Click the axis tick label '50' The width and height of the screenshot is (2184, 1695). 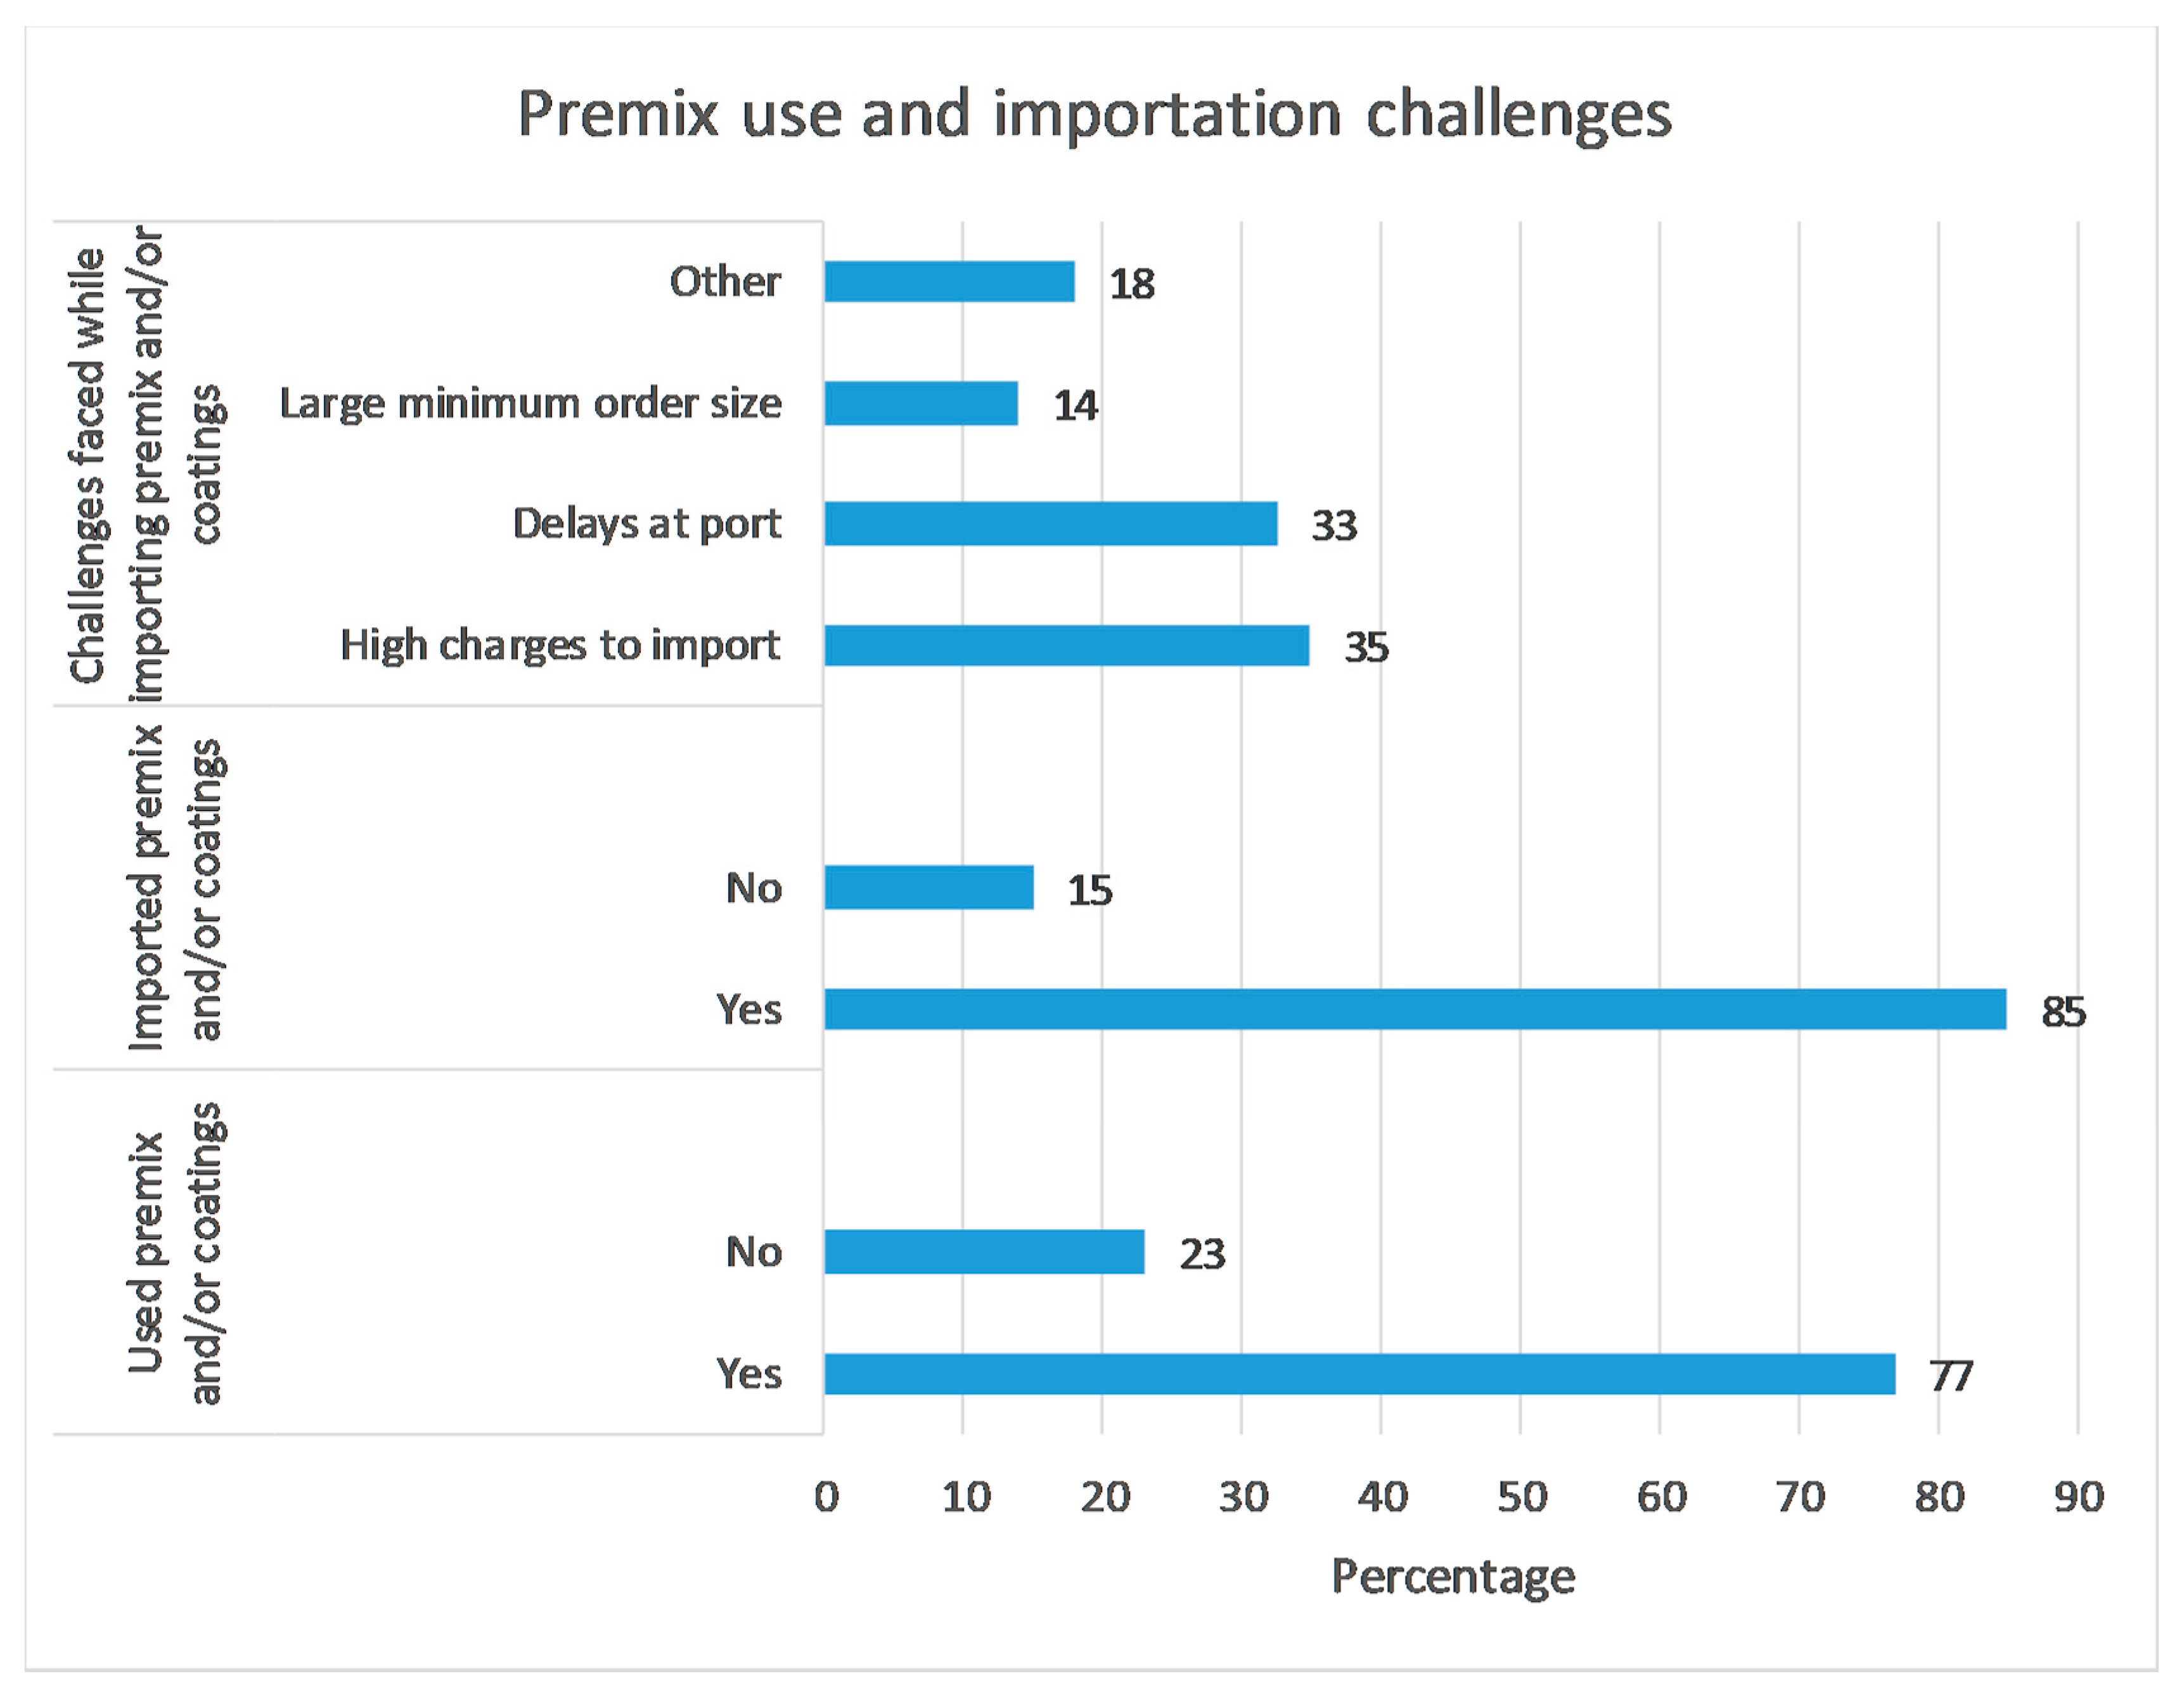(x=1521, y=1497)
